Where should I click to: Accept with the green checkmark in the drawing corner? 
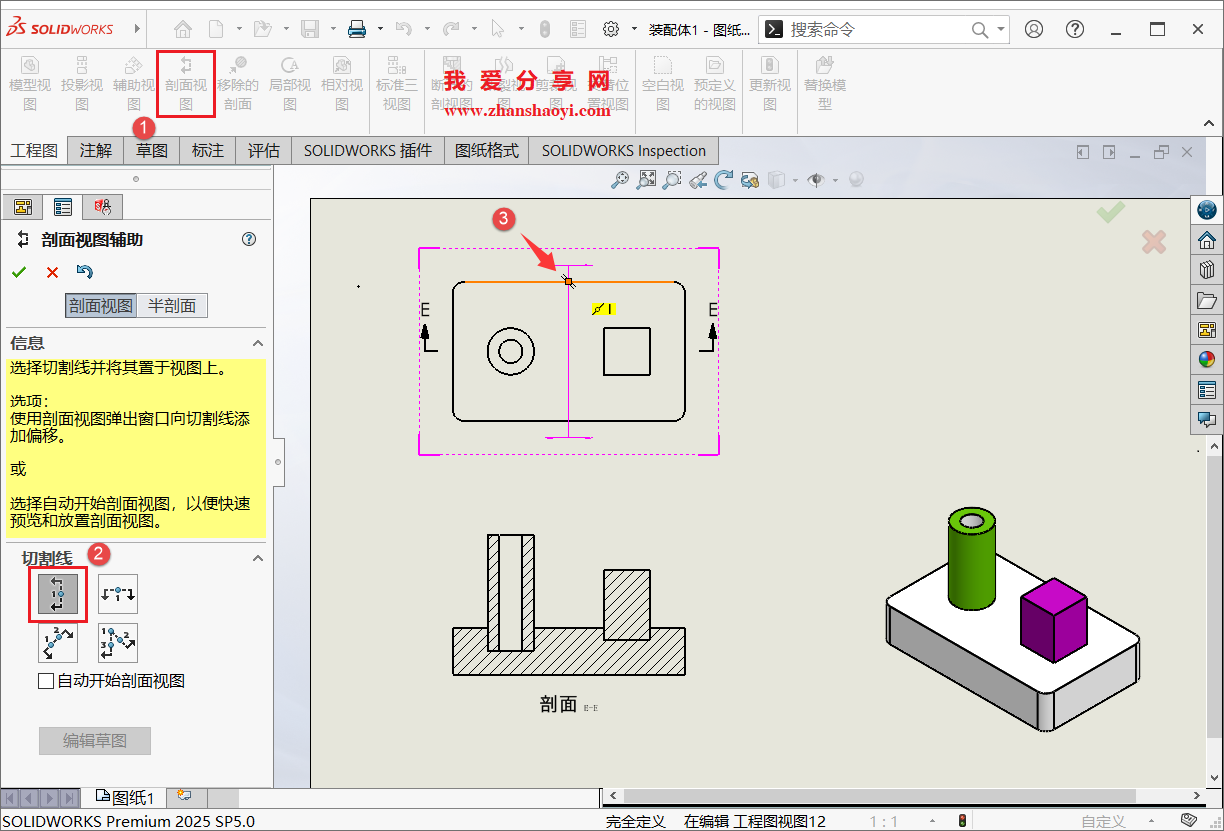1110,211
